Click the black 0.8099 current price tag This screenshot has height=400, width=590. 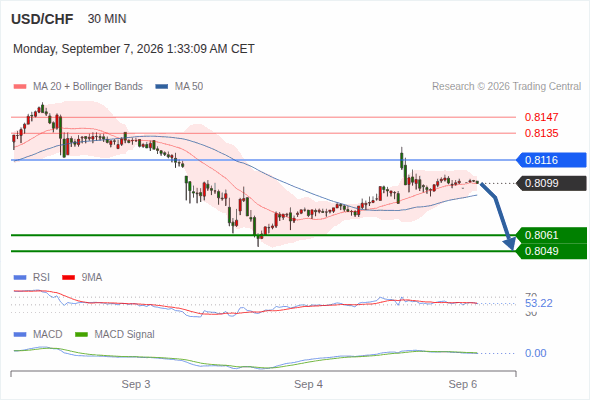coord(551,183)
